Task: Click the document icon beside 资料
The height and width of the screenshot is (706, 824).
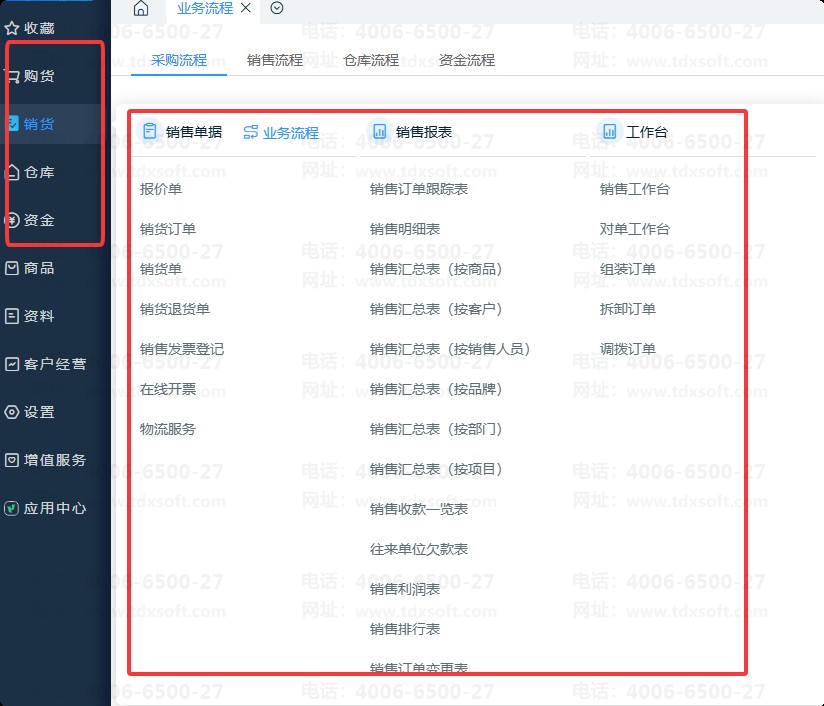Action: pos(12,316)
